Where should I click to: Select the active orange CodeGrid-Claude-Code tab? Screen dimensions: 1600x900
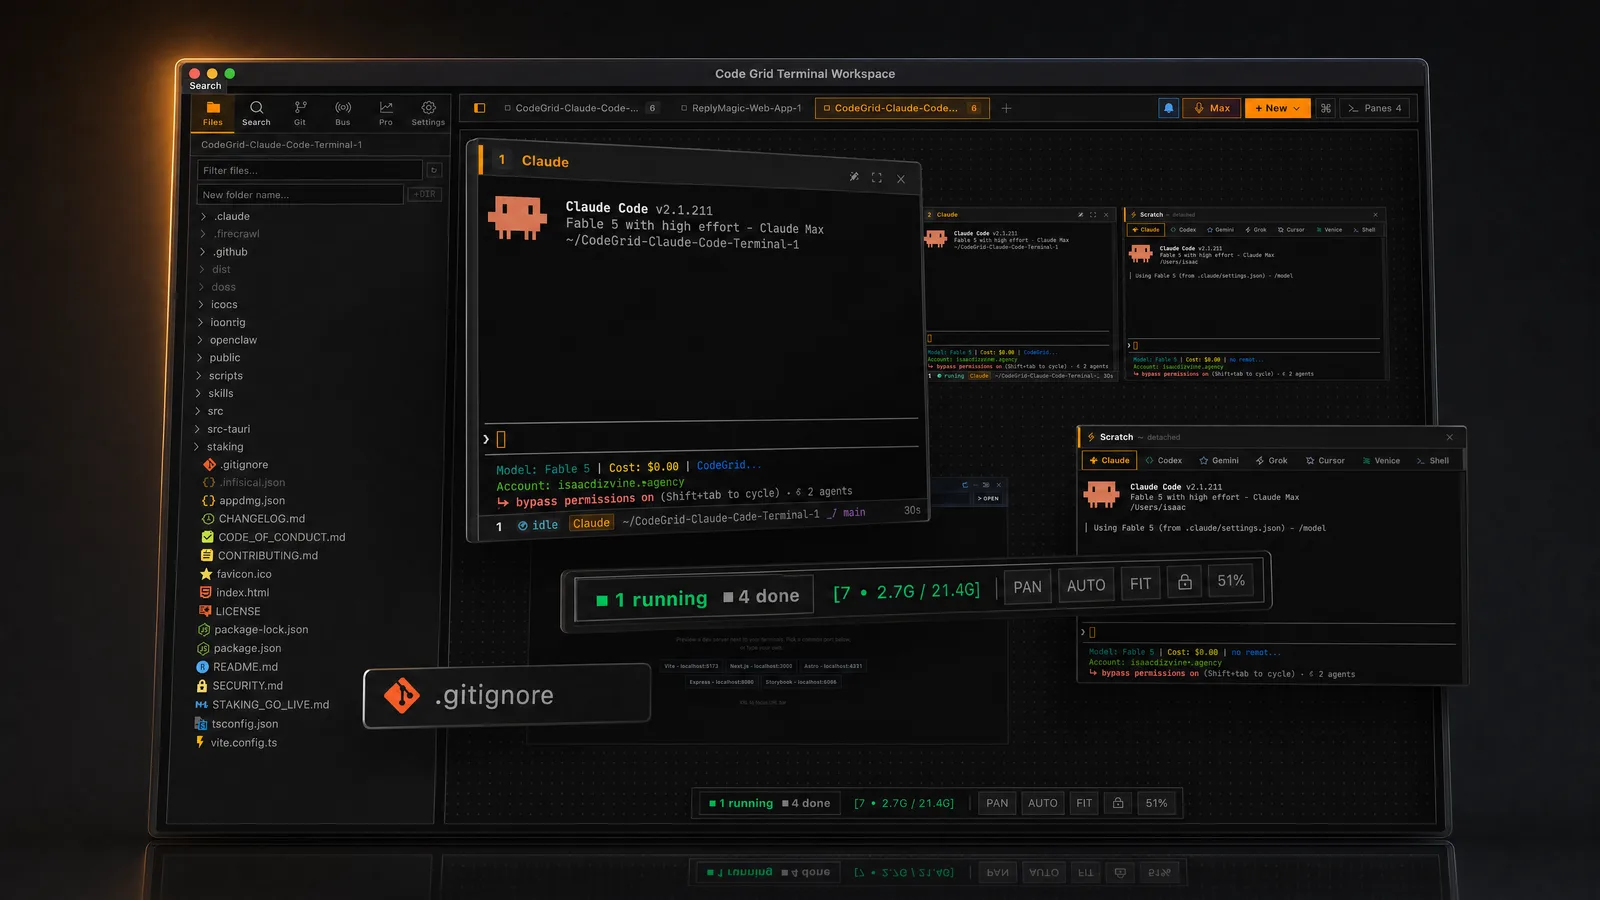pyautogui.click(x=902, y=108)
